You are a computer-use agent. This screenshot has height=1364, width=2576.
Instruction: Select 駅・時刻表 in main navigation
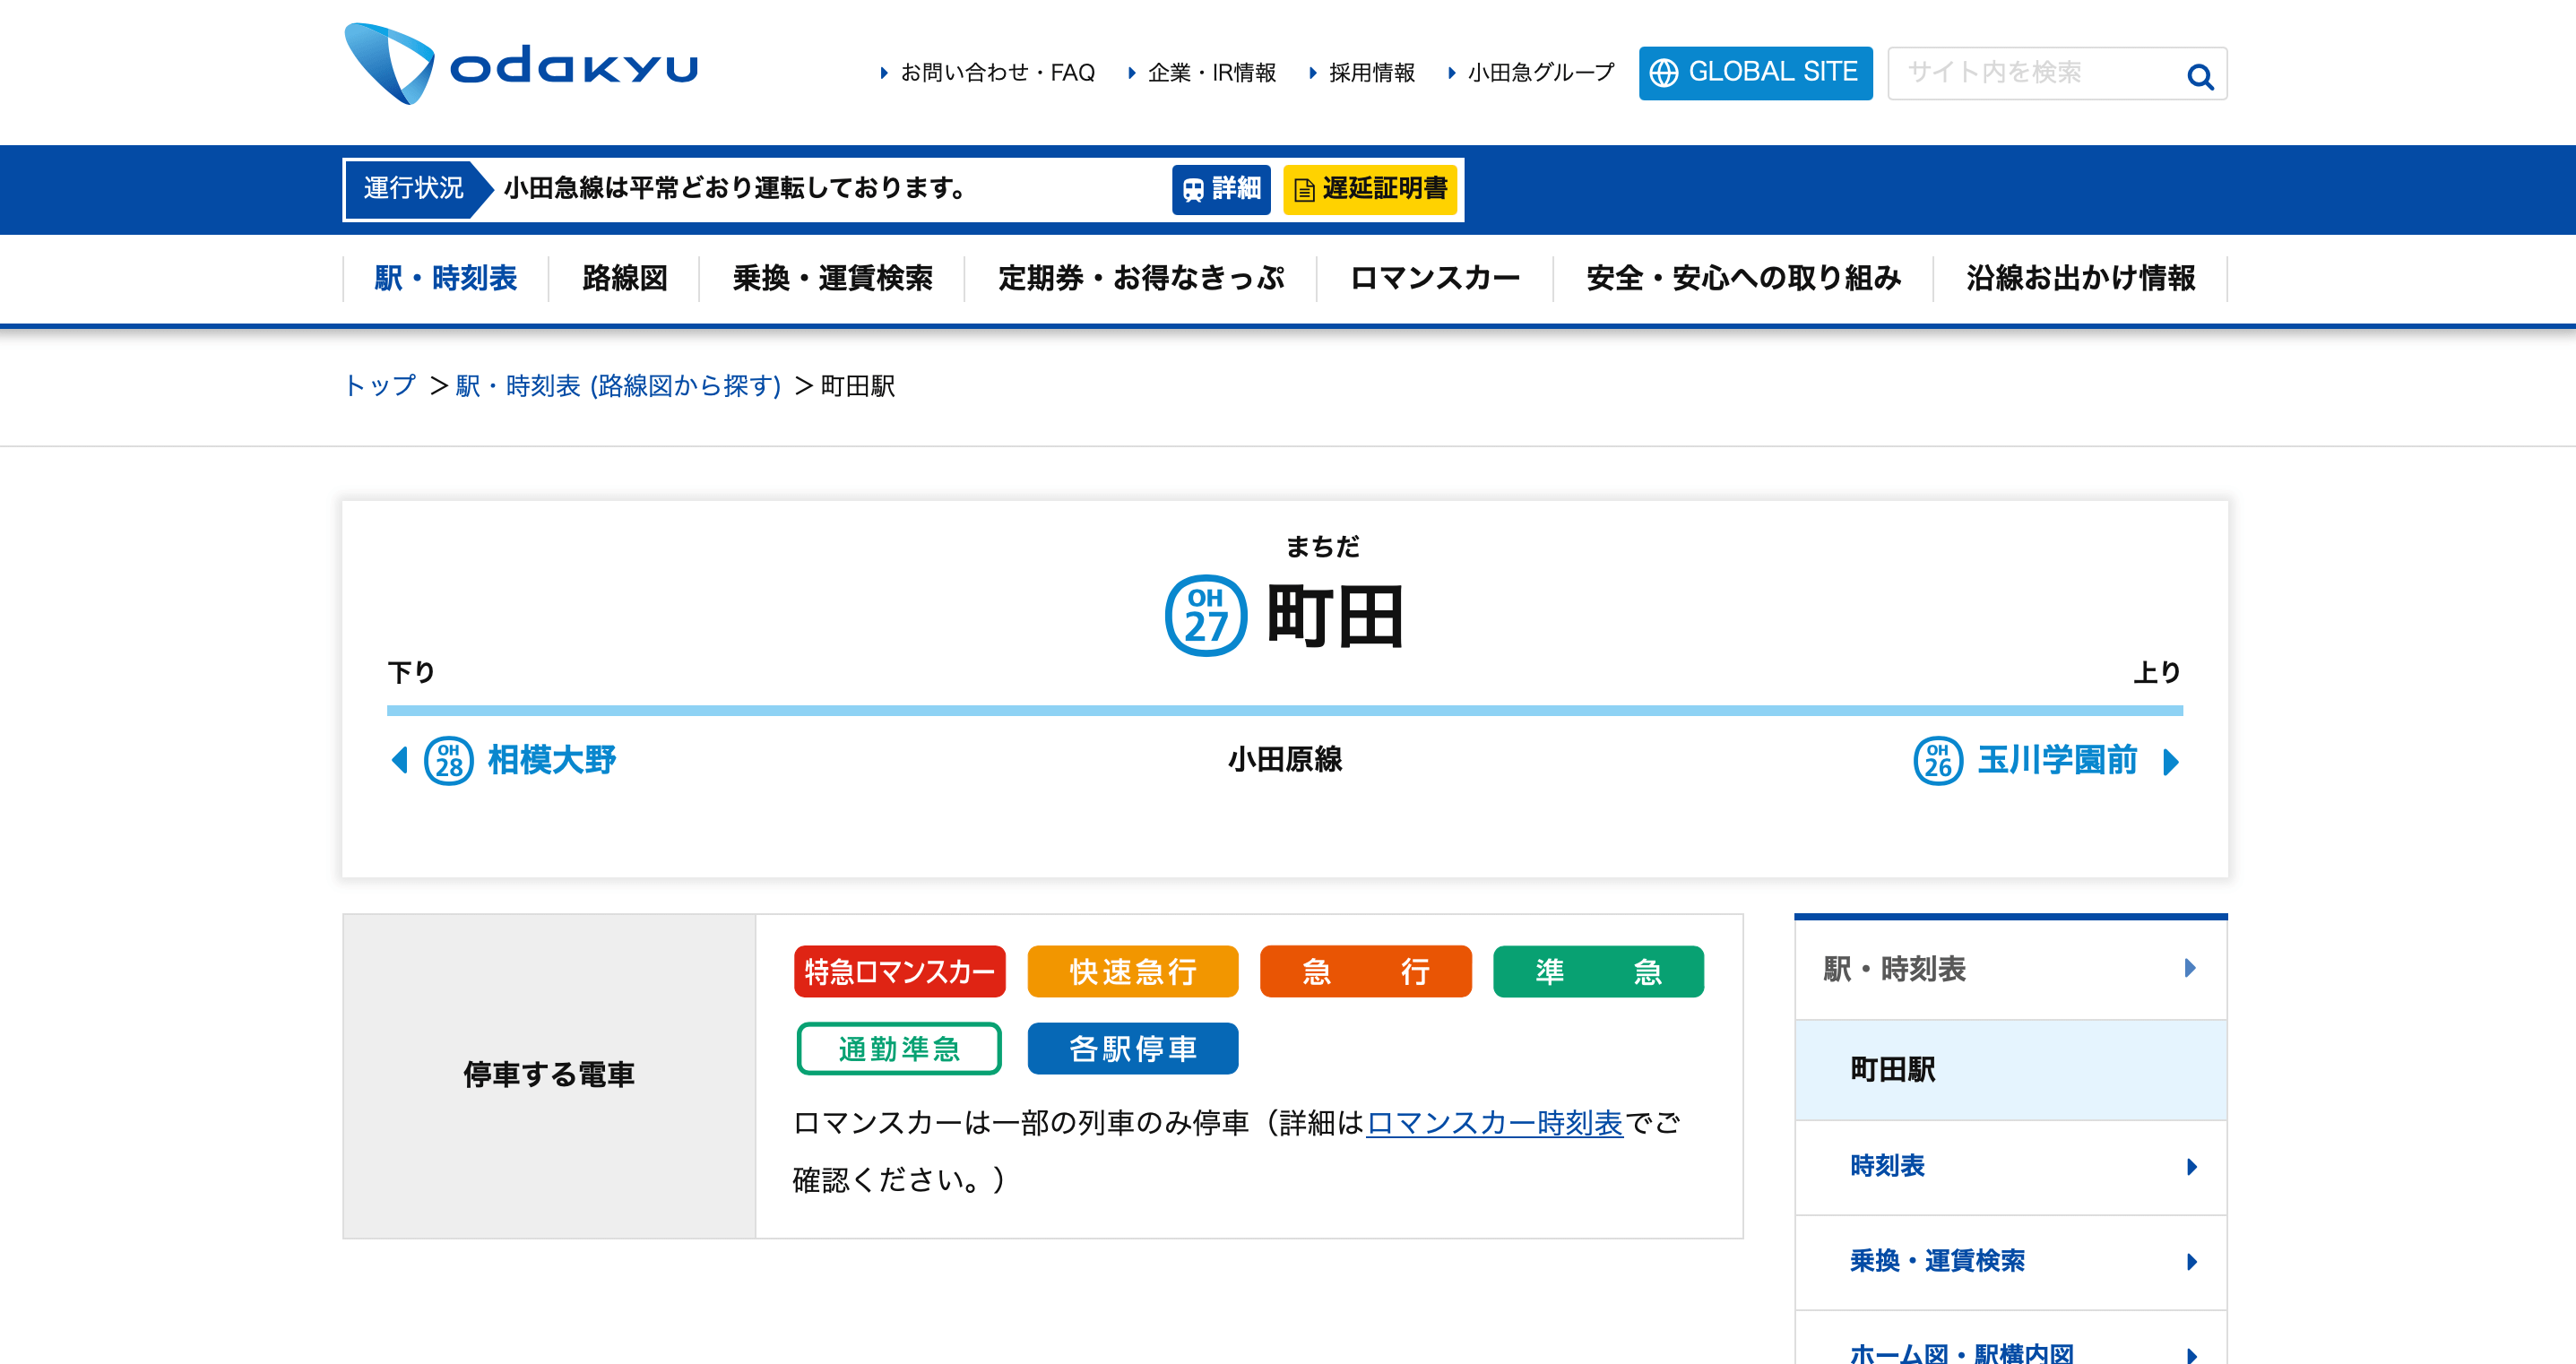coord(446,278)
